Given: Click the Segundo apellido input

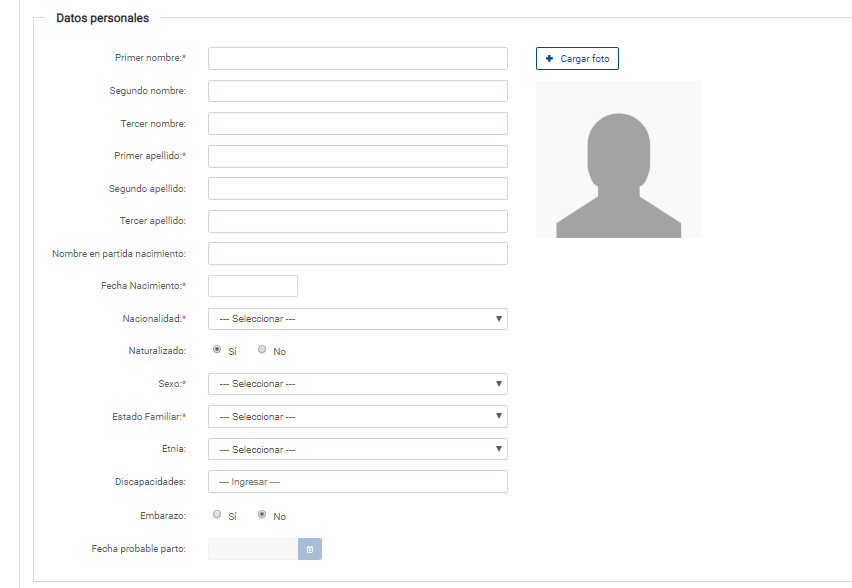Looking at the screenshot, I should pos(357,189).
